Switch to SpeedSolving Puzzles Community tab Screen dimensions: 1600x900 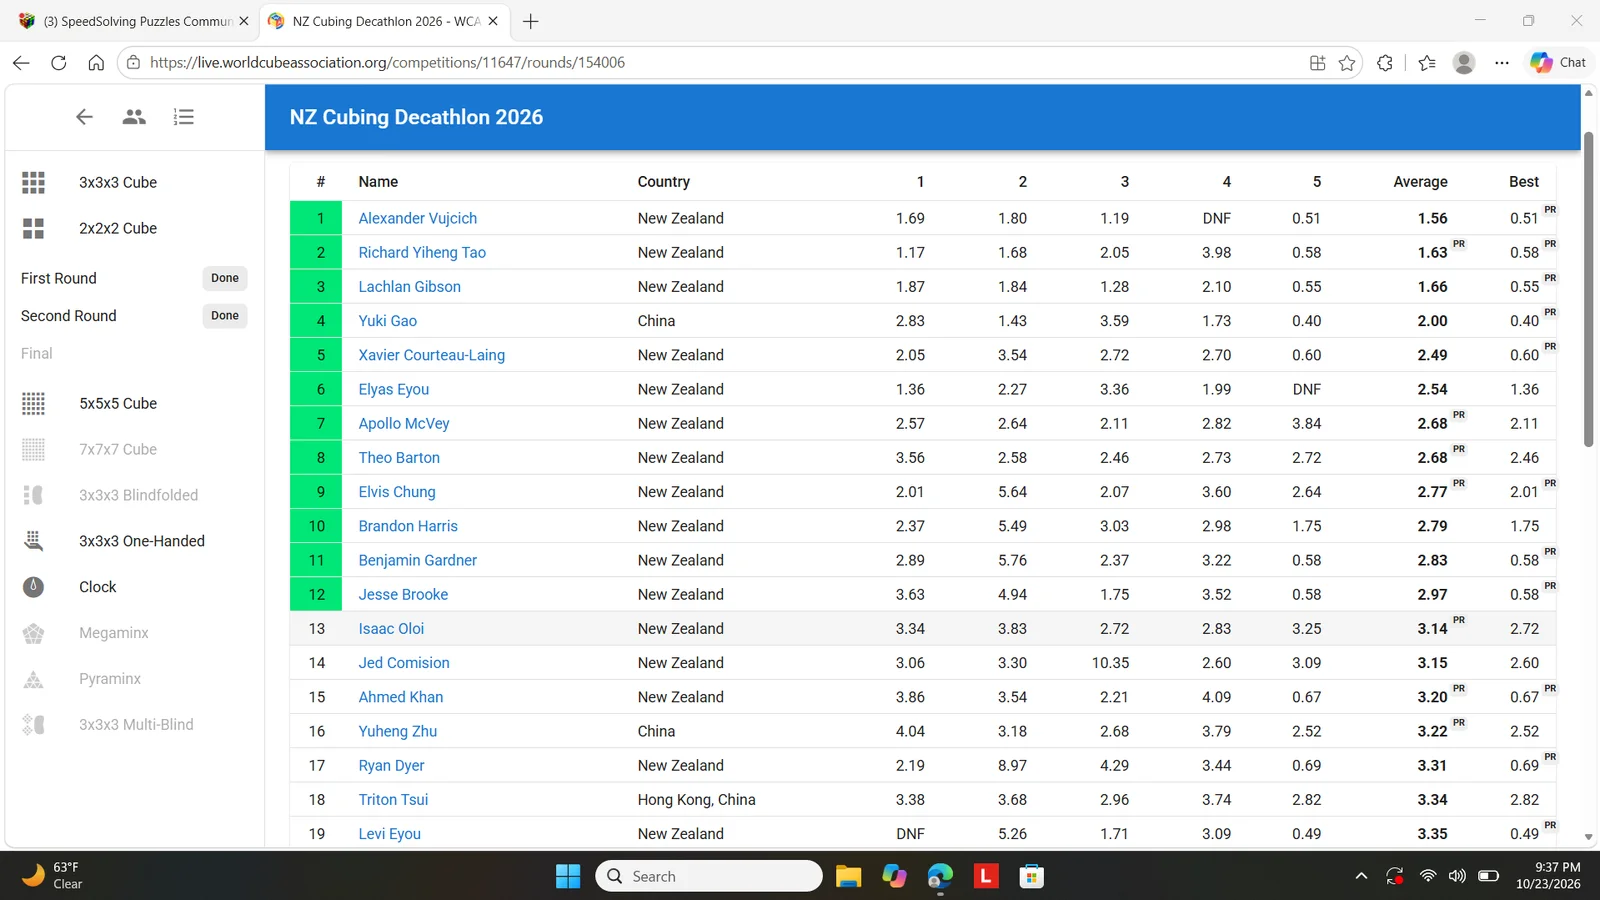click(x=135, y=21)
